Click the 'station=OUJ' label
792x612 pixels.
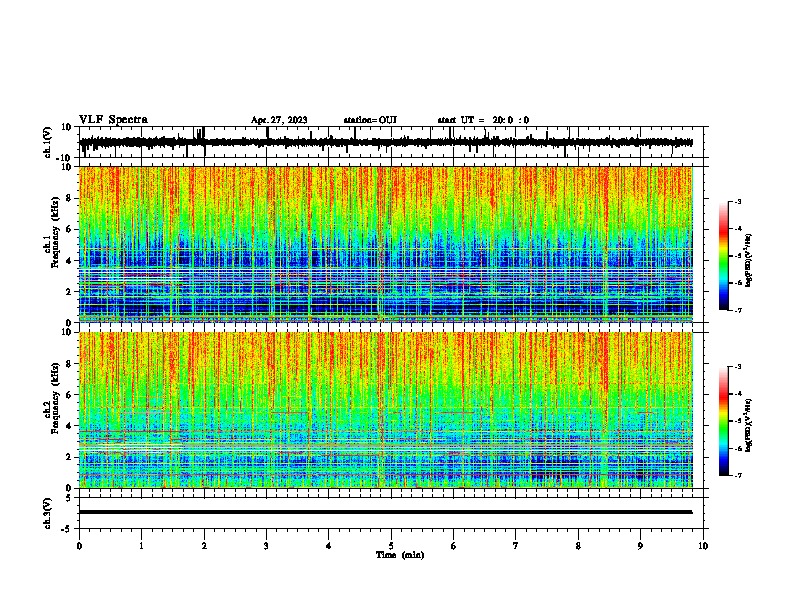(370, 120)
